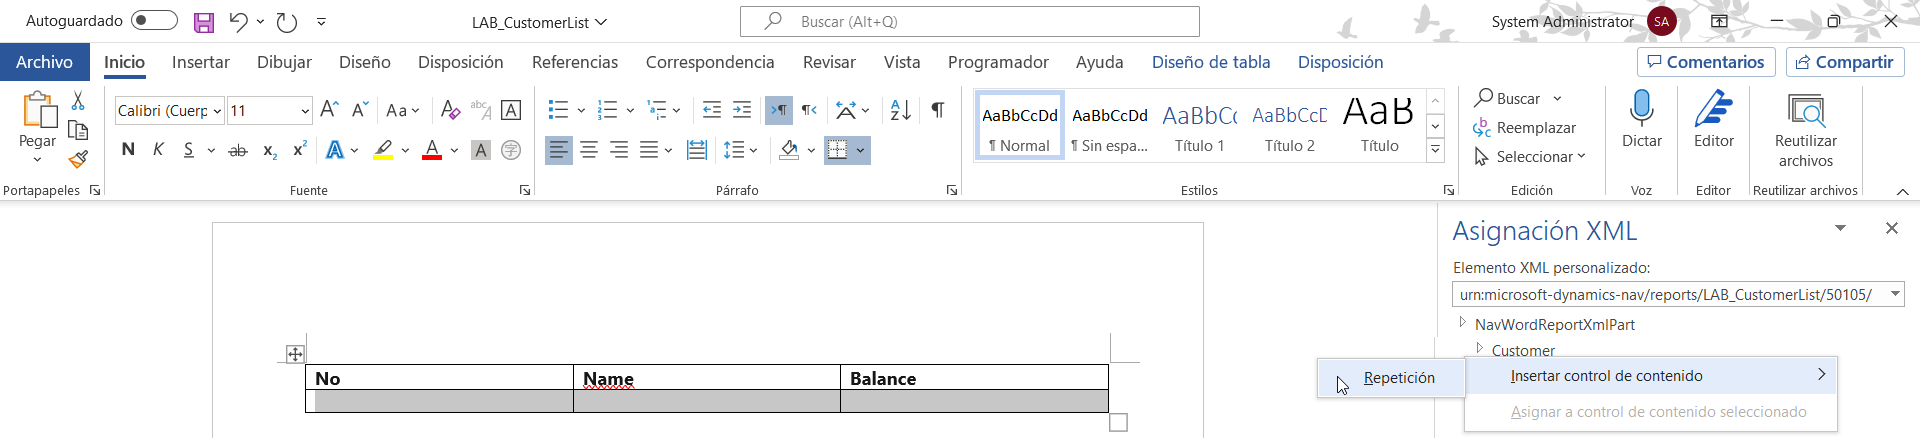This screenshot has width=1920, height=438.
Task: Click the table move handle icon
Action: 295,354
